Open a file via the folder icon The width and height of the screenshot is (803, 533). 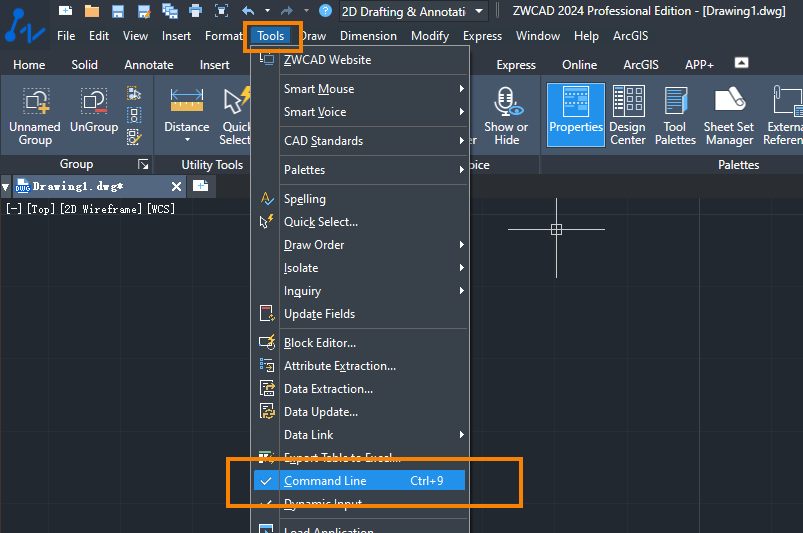coord(92,11)
